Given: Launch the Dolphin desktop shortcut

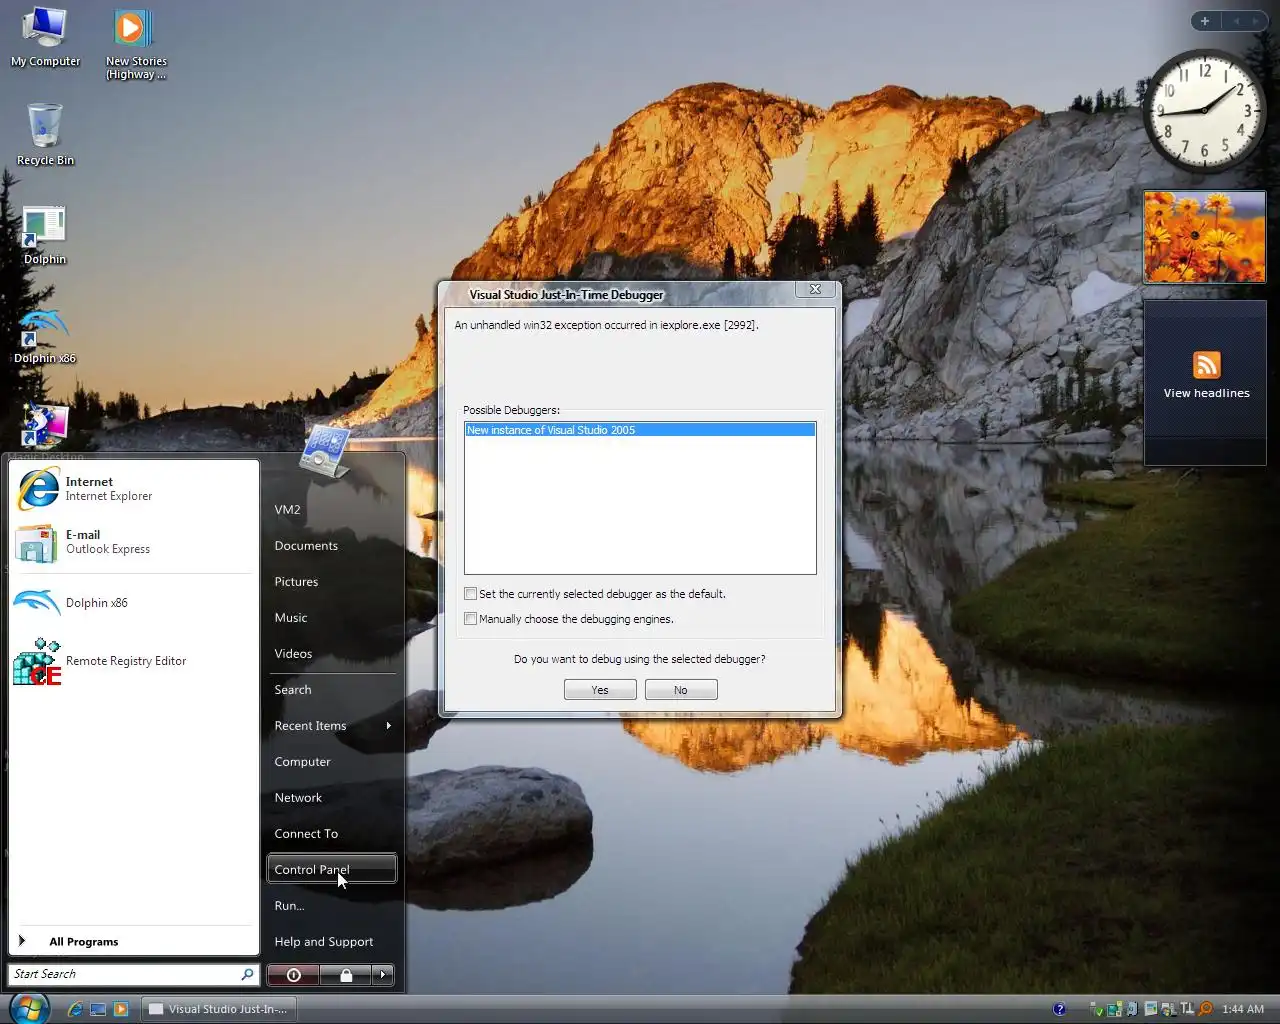Looking at the screenshot, I should tap(45, 235).
